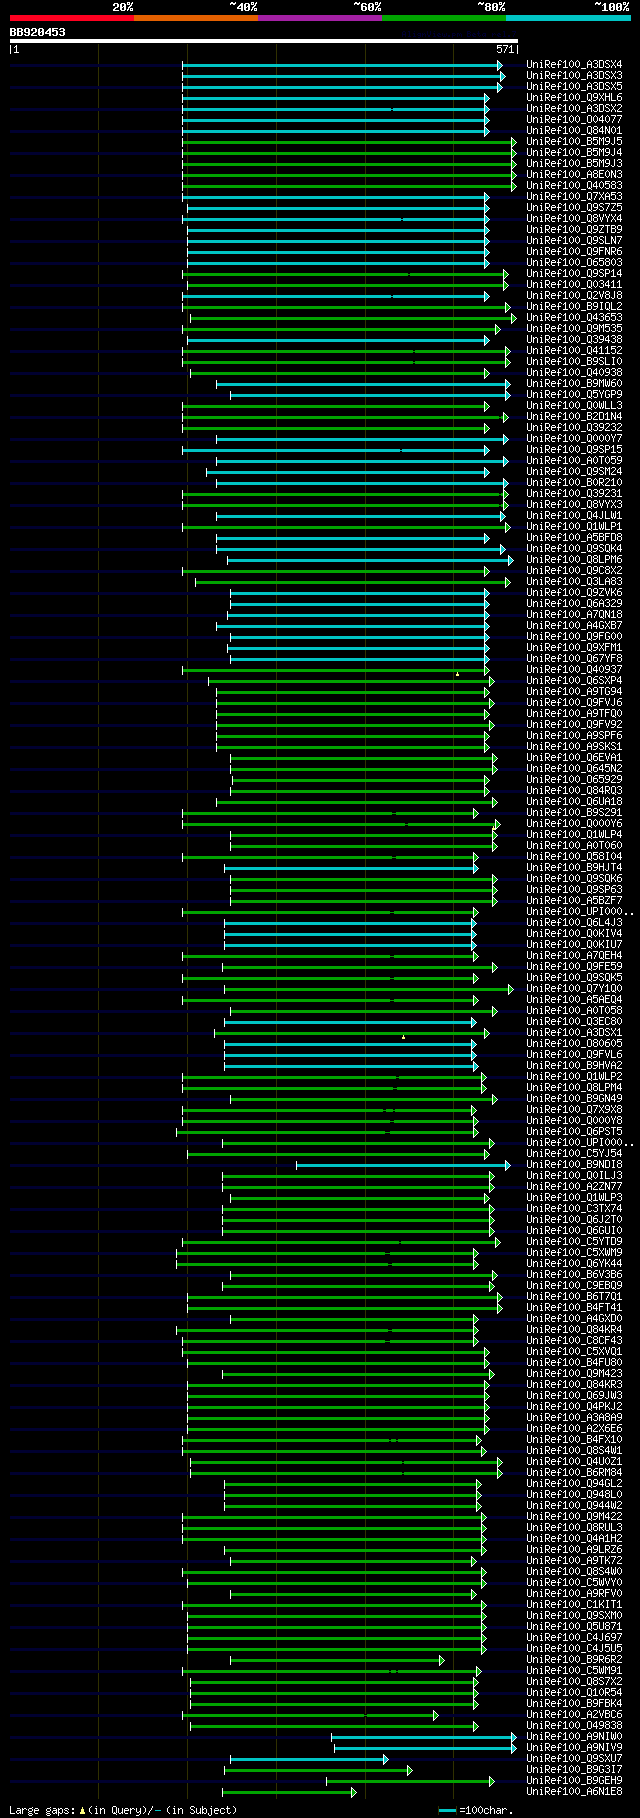Select the UniRef100_Q7XA53 hit label
This screenshot has width=640, height=1818.
[x=574, y=197]
